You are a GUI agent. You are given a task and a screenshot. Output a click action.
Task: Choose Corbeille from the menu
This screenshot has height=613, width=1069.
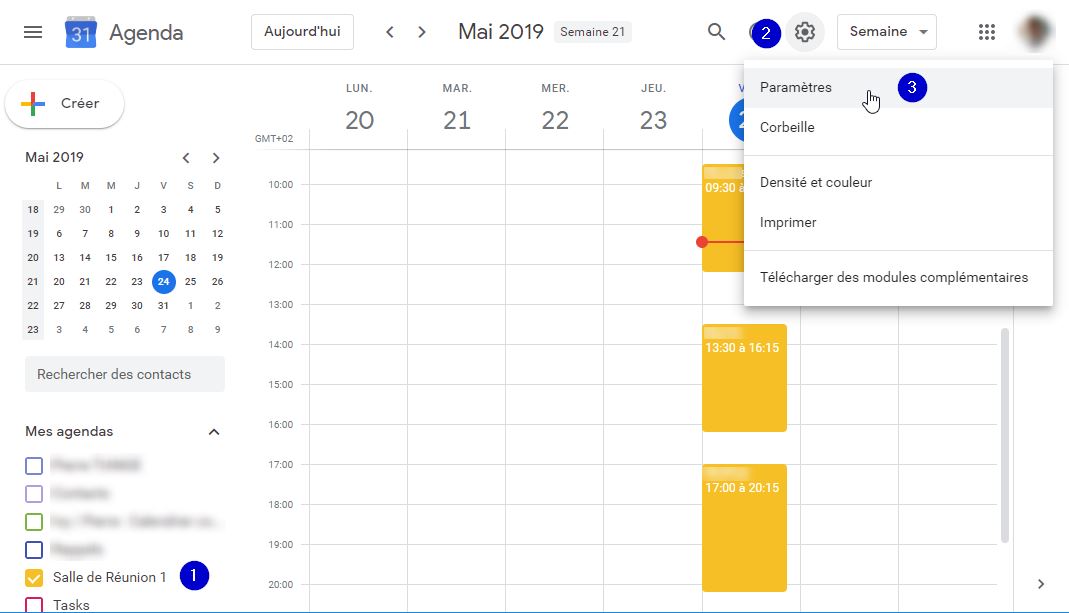coord(787,128)
